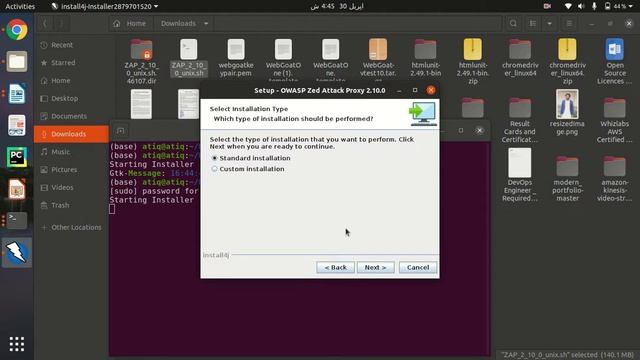Open PyCharm from the dock
The width and height of the screenshot is (640, 360).
pyautogui.click(x=17, y=157)
